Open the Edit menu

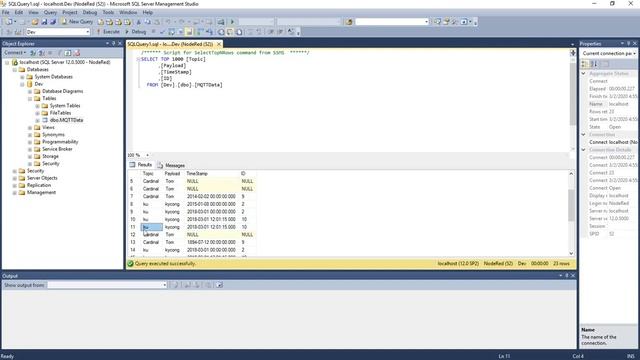19,12
